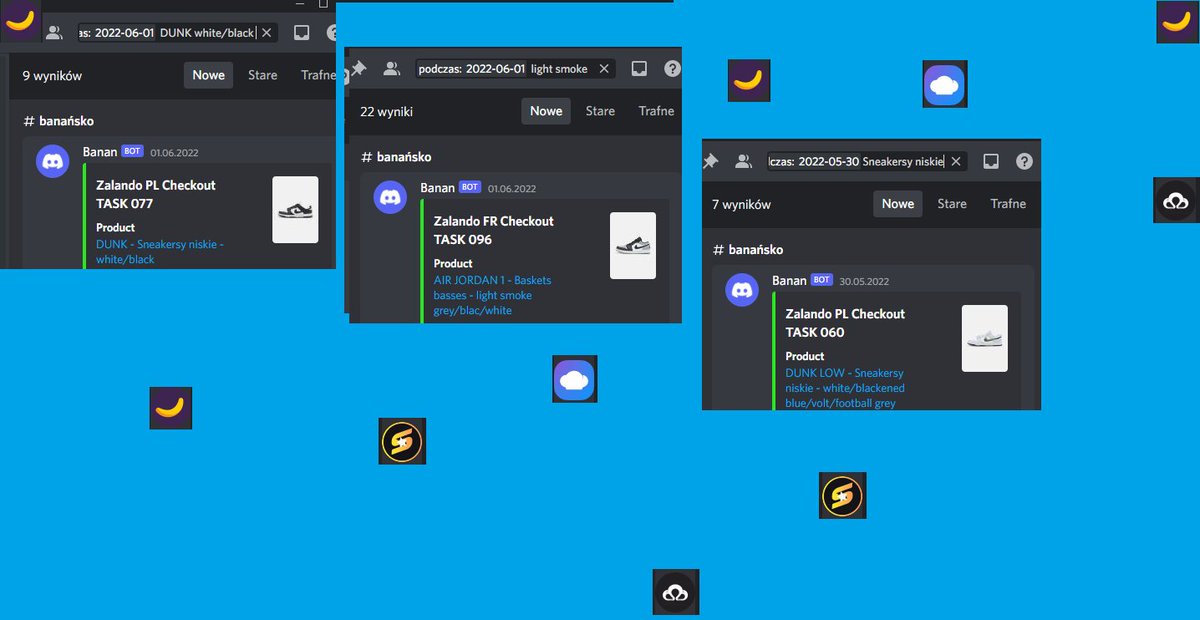Click blue cloud icon below light smoke panel
1200x620 pixels.
pyautogui.click(x=575, y=379)
